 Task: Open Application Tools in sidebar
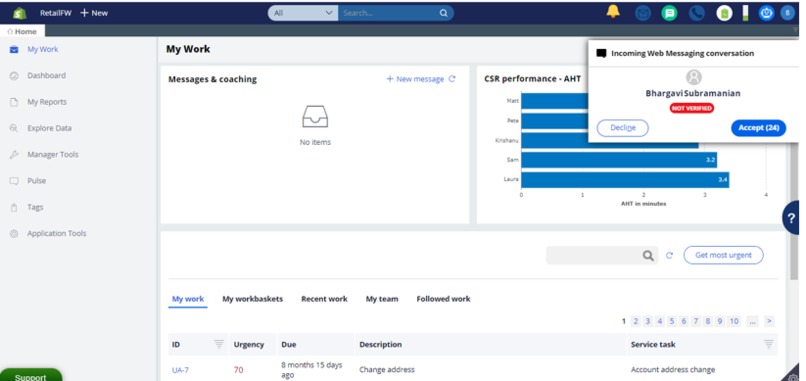coord(57,233)
